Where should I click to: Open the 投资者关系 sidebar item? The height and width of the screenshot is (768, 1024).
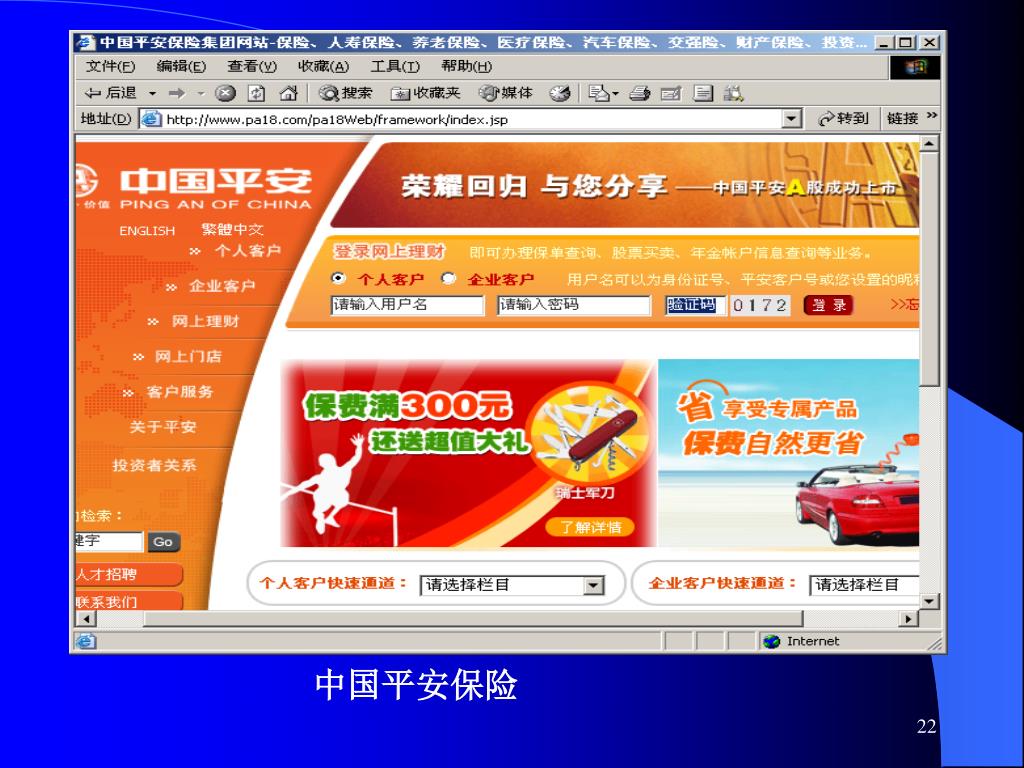click(x=154, y=465)
